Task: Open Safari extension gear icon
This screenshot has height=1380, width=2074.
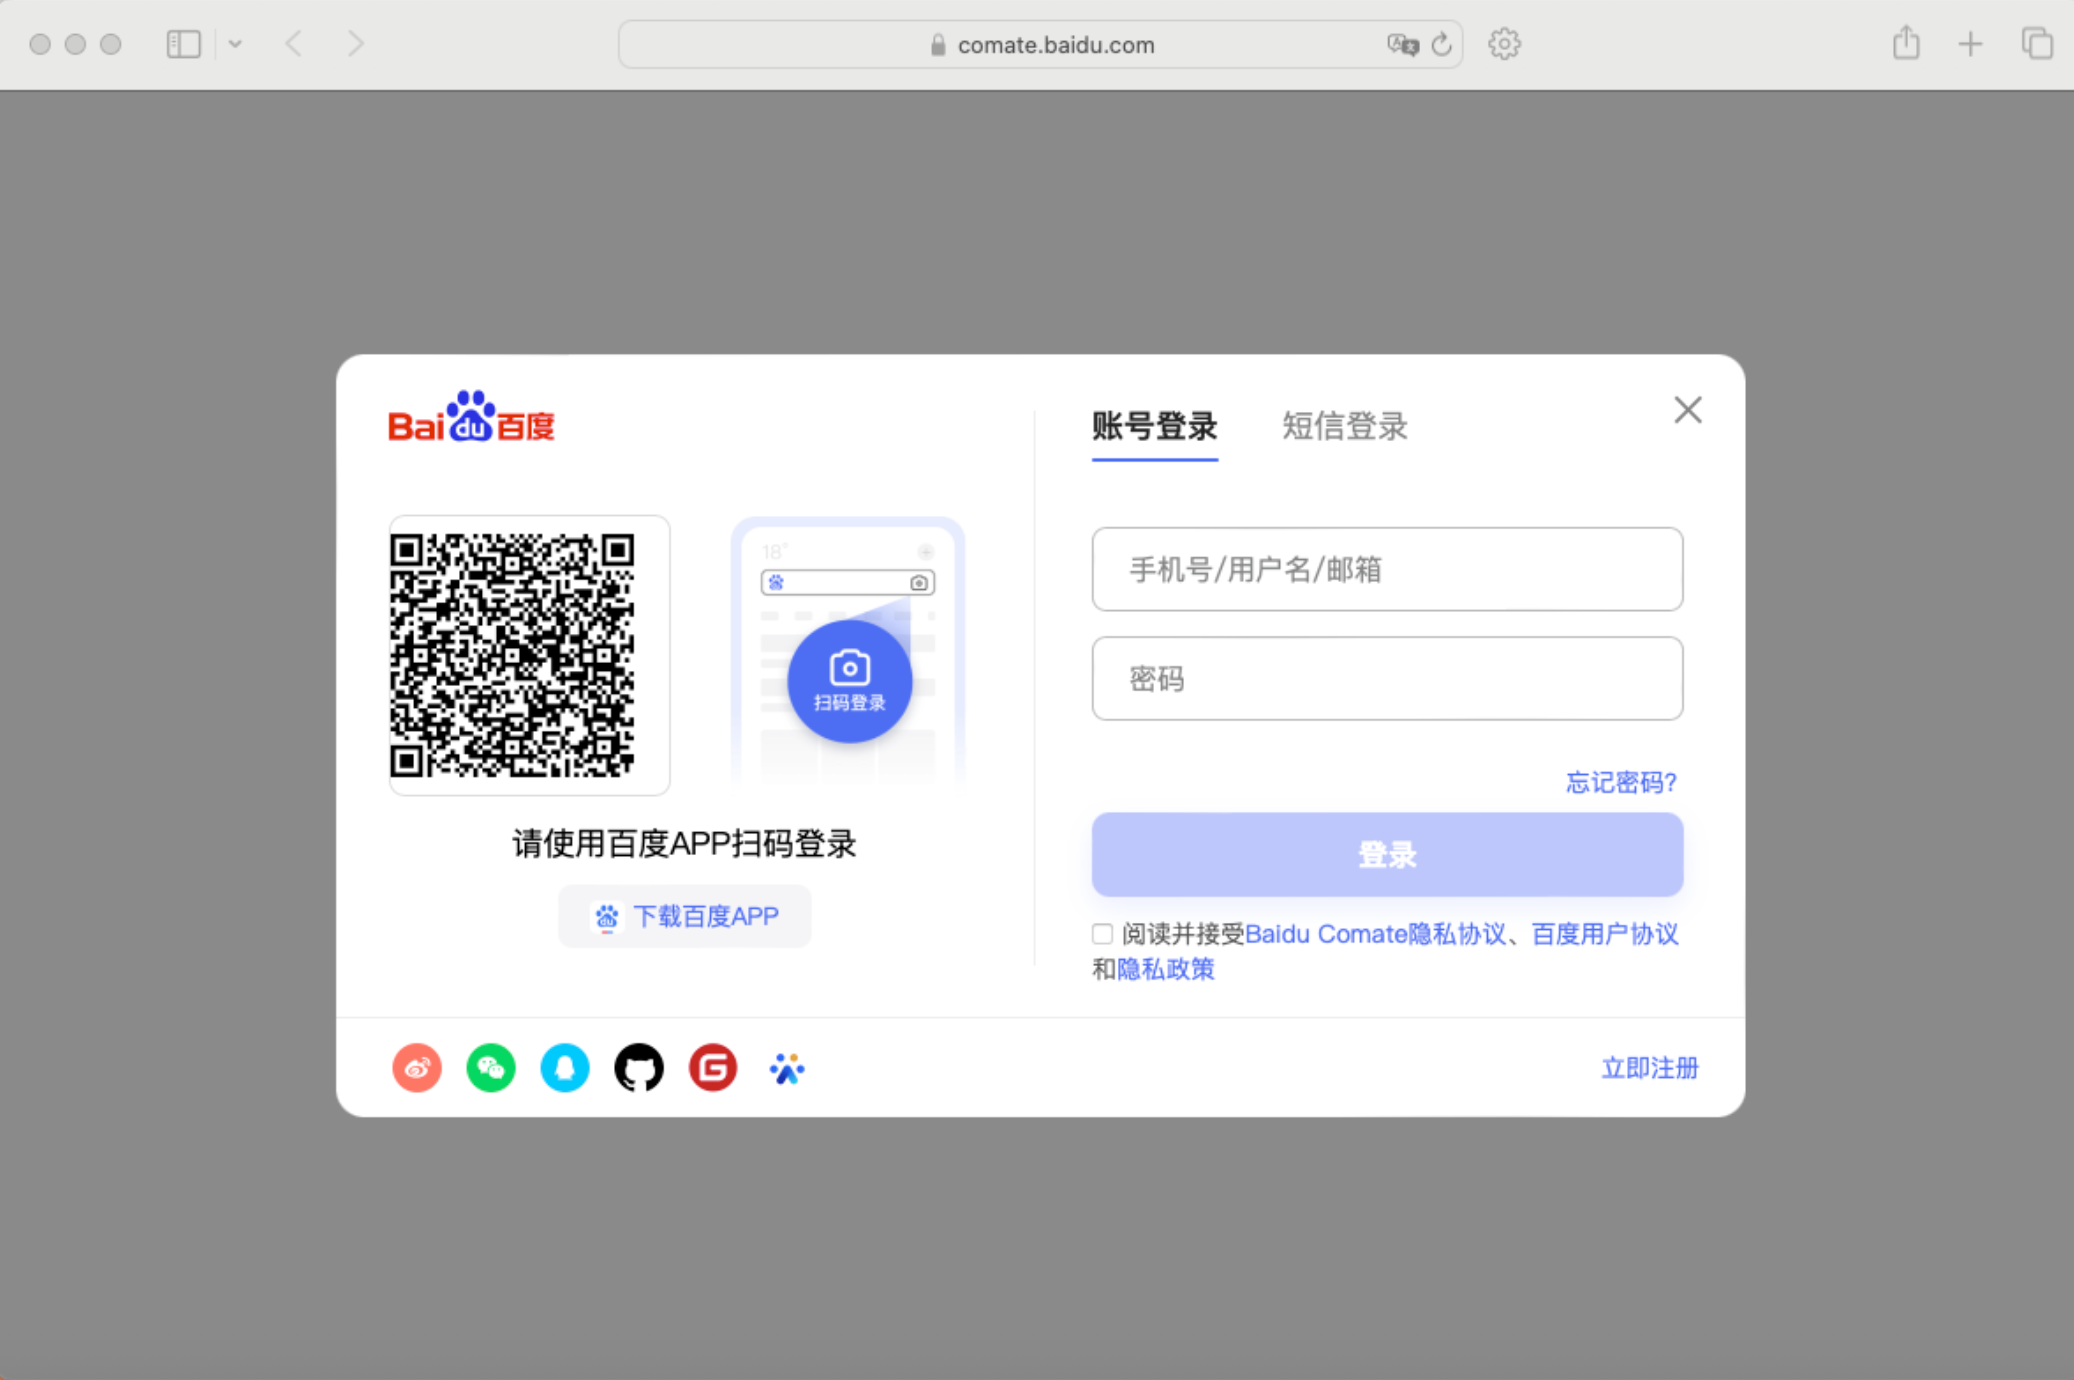Action: point(1504,44)
